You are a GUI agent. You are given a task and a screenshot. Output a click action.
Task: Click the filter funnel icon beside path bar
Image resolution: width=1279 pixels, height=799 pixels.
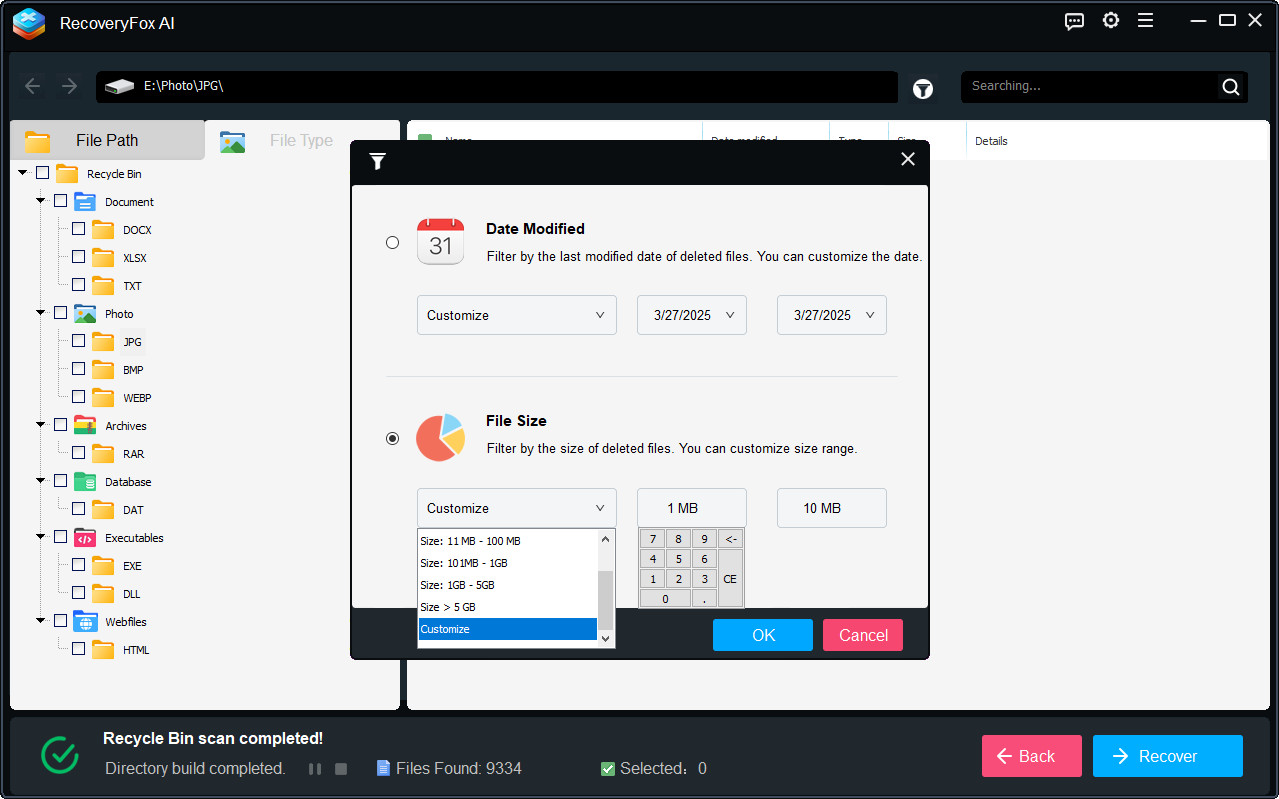(x=923, y=89)
